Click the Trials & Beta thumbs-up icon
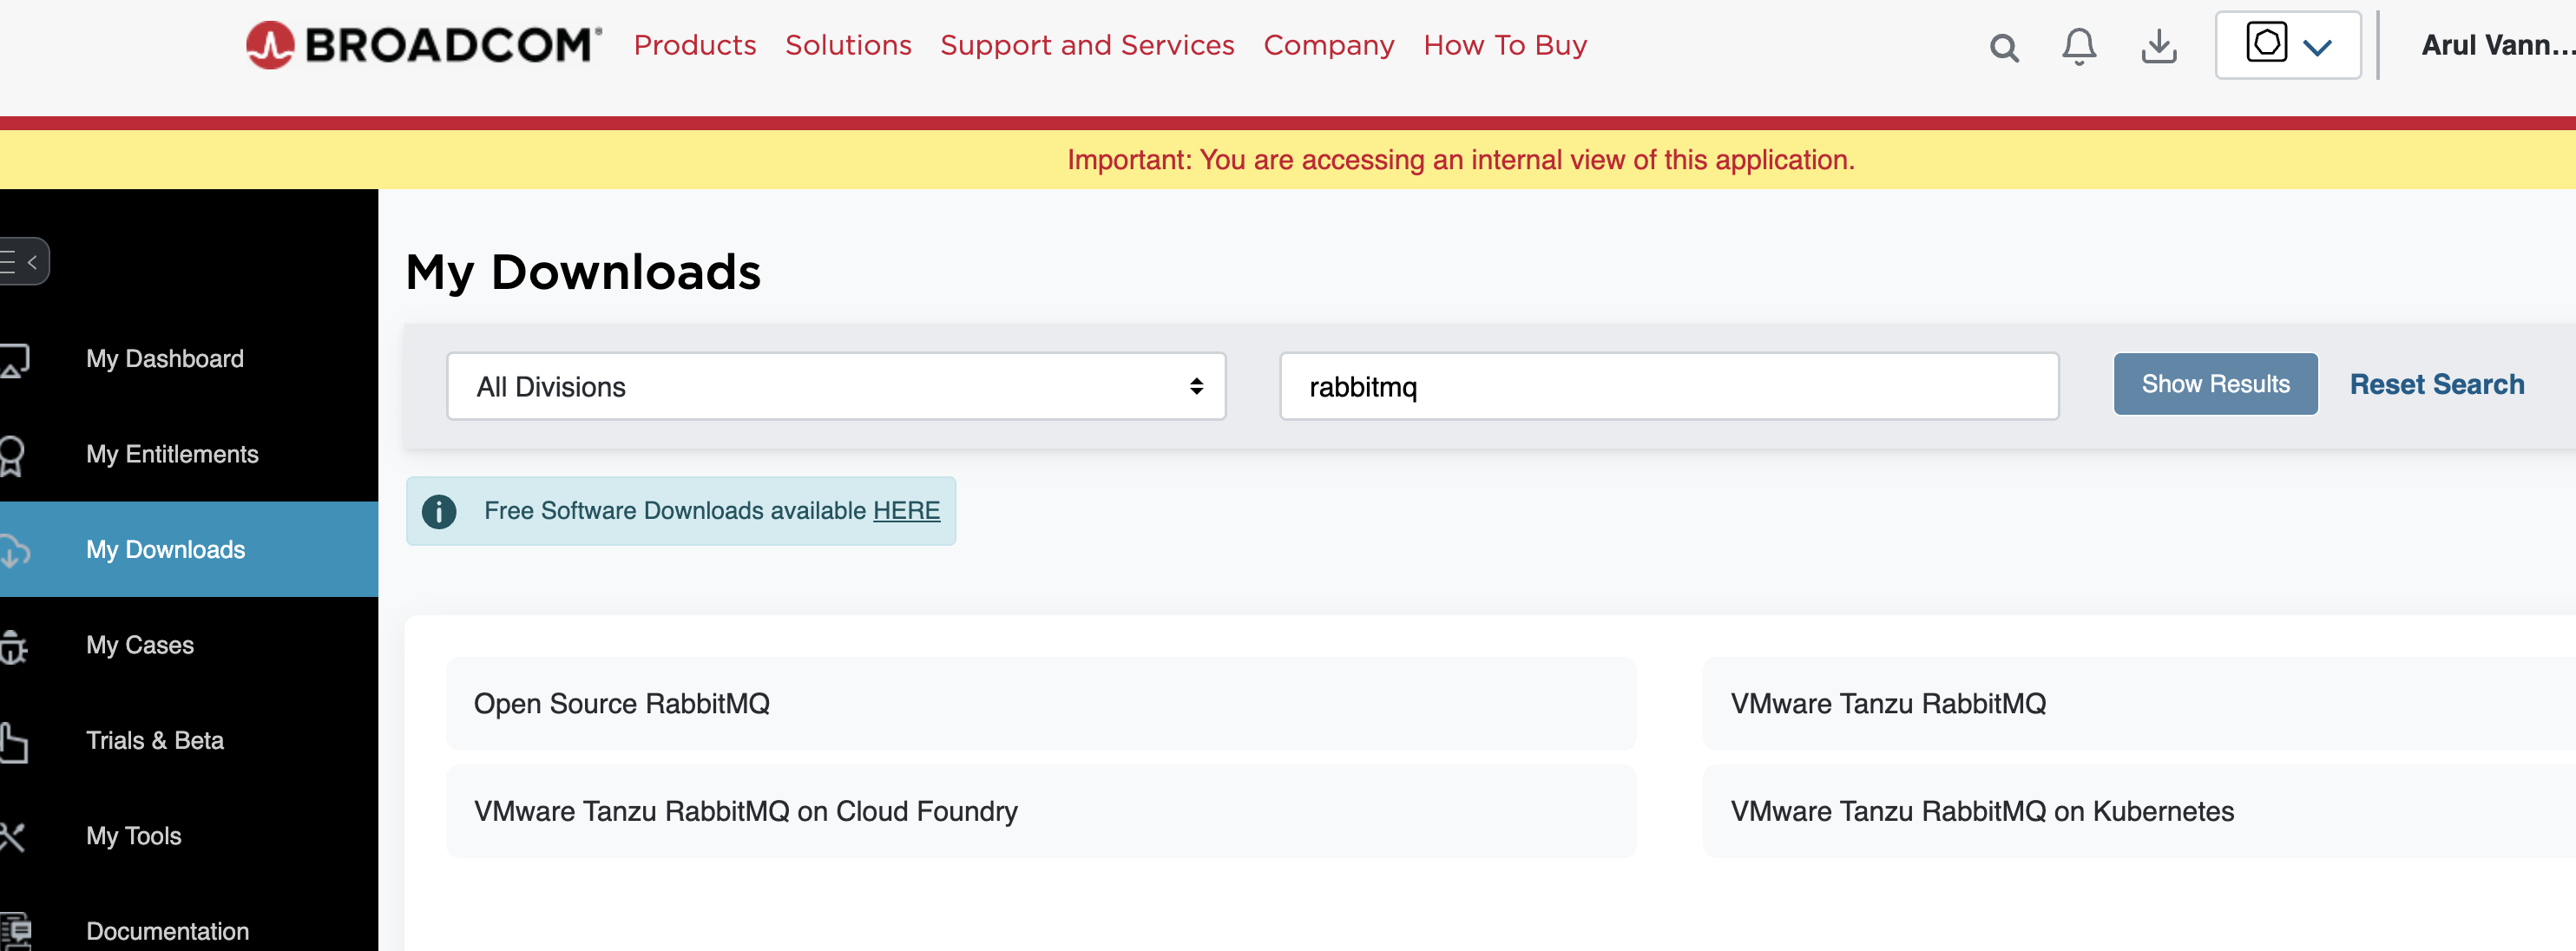This screenshot has width=2576, height=951. (13, 742)
